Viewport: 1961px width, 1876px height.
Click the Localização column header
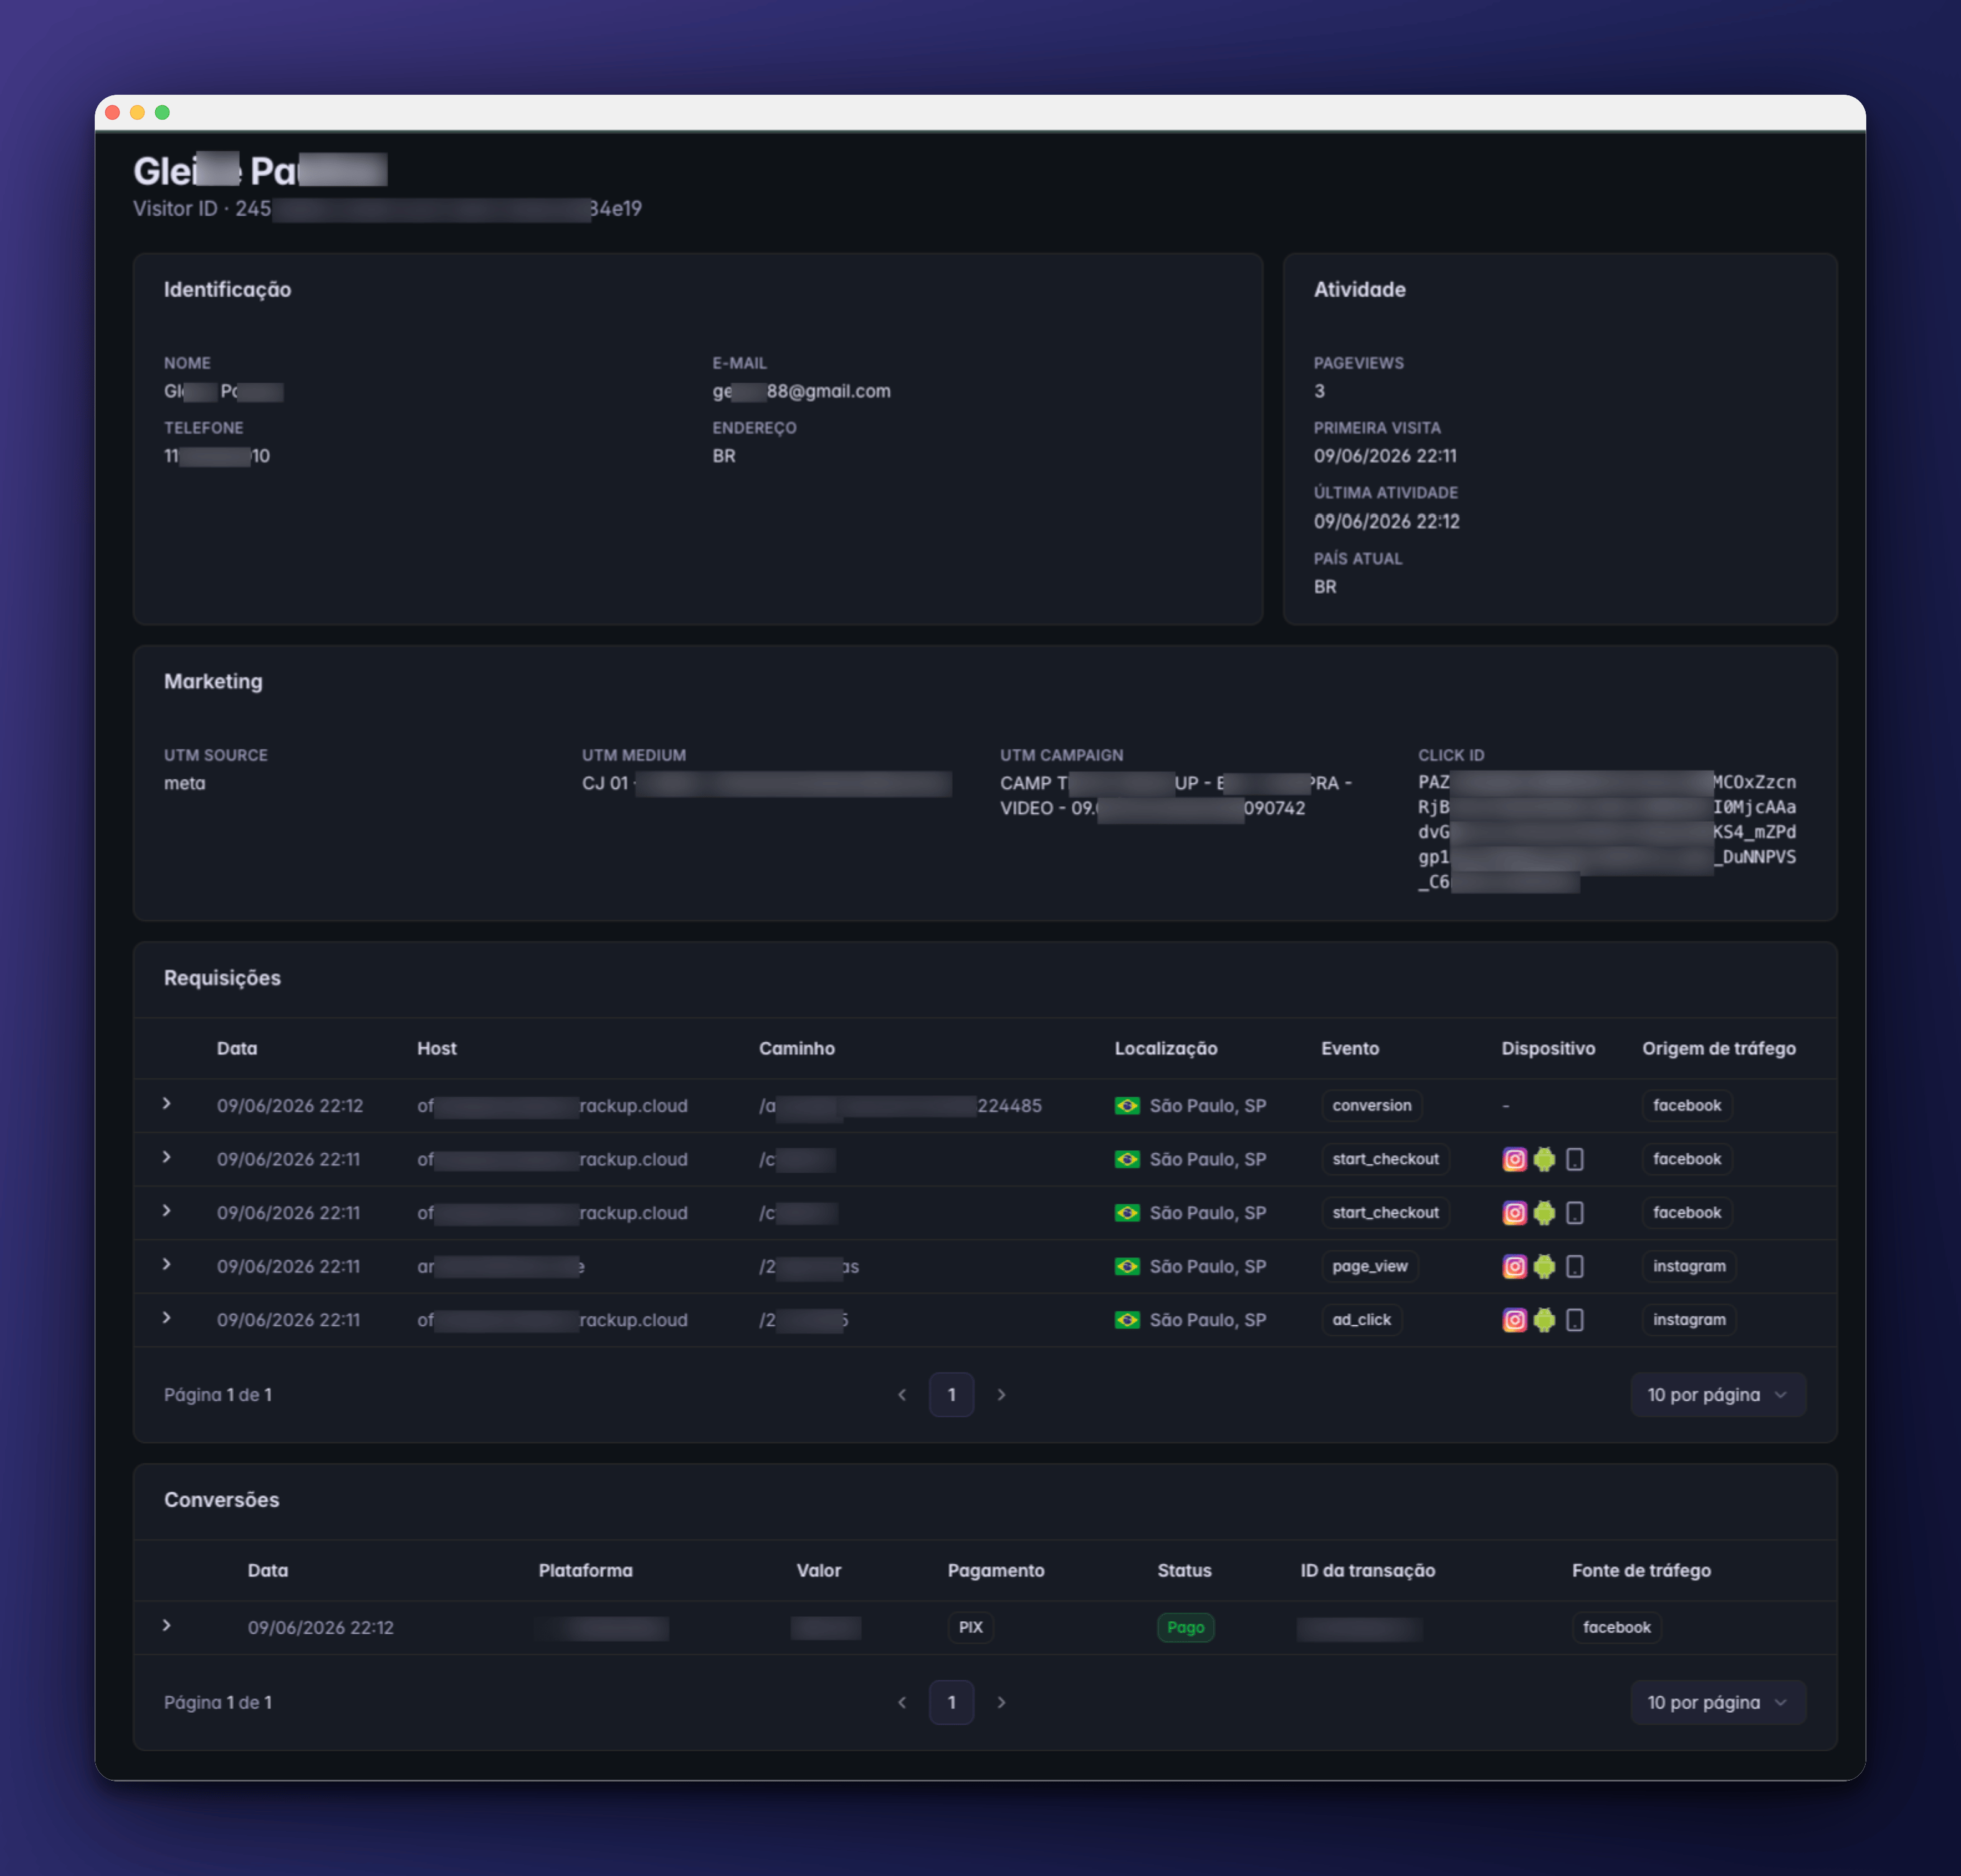[1166, 1048]
